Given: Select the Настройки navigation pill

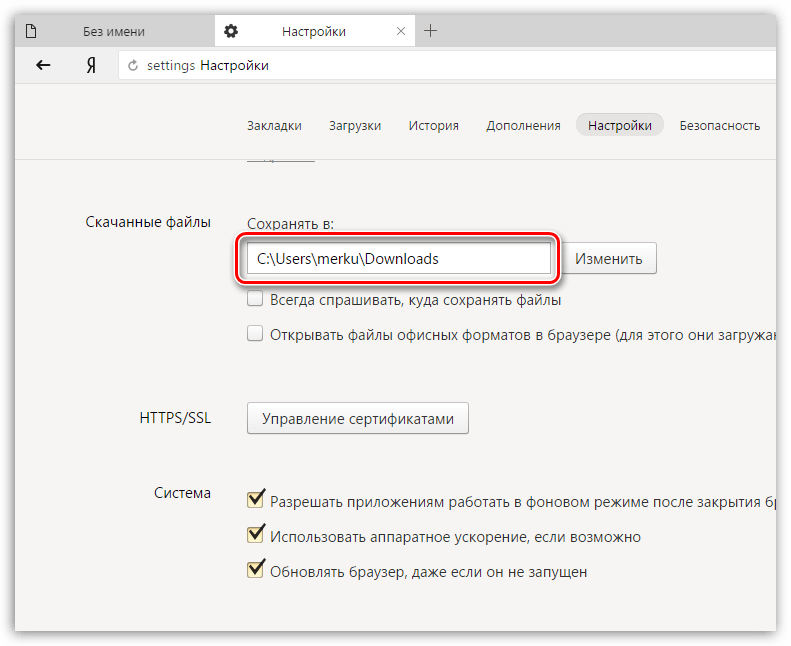Looking at the screenshot, I should point(619,125).
